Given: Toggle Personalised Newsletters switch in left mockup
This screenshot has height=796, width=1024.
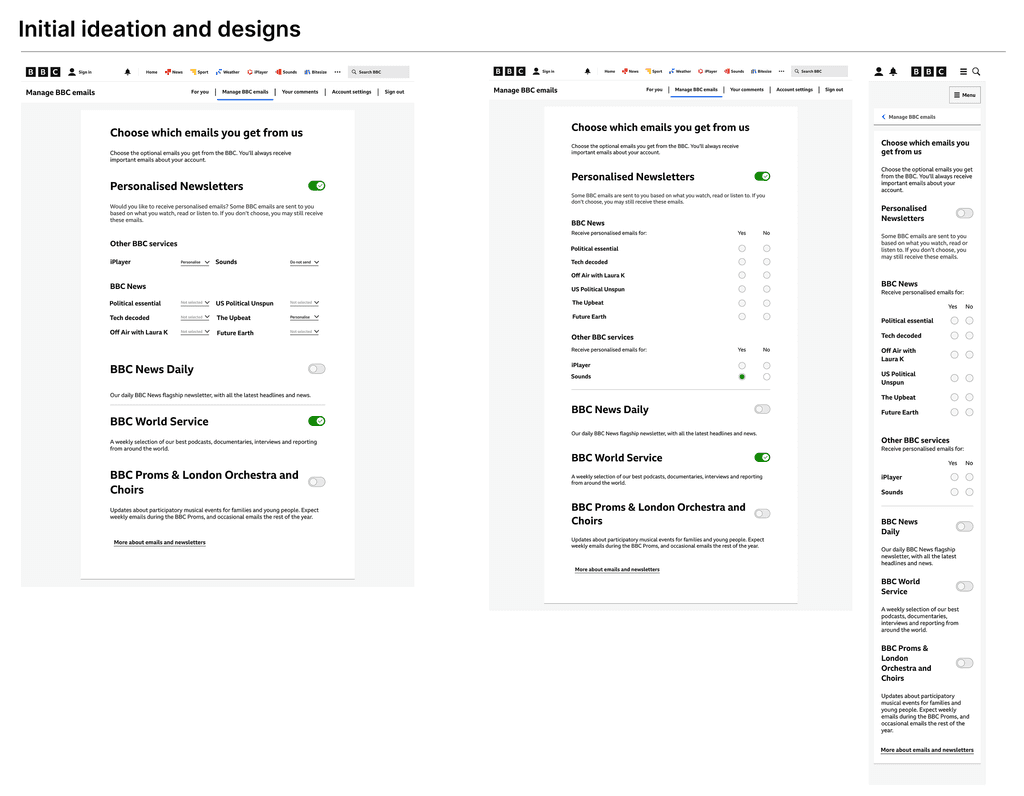Looking at the screenshot, I should point(317,186).
